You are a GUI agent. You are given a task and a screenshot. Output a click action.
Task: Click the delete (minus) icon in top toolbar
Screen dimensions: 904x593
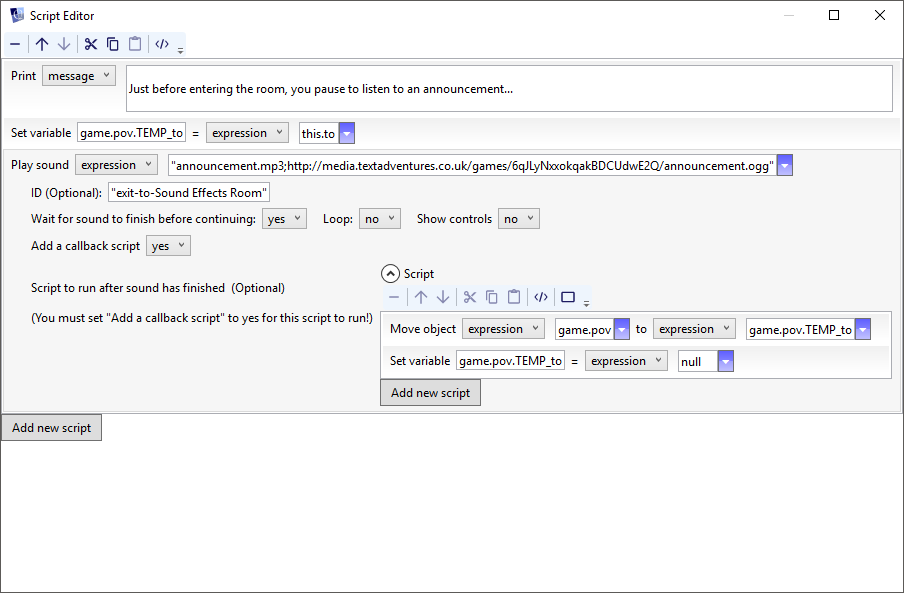tap(15, 44)
